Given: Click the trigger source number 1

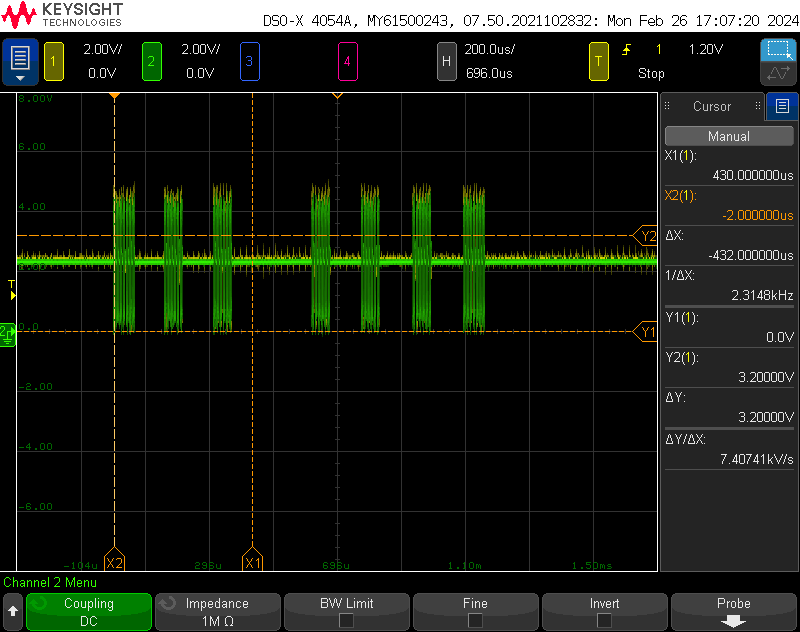Looking at the screenshot, I should 659,49.
